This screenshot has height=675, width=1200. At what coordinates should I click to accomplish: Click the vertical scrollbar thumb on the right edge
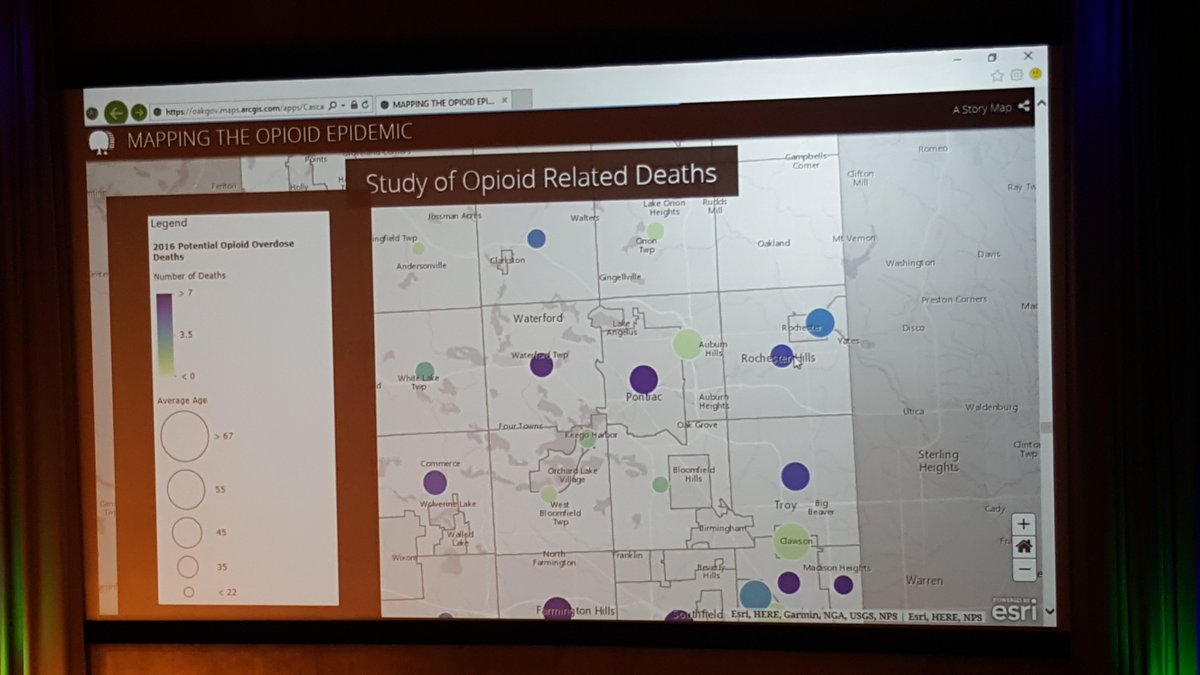coord(1046,428)
